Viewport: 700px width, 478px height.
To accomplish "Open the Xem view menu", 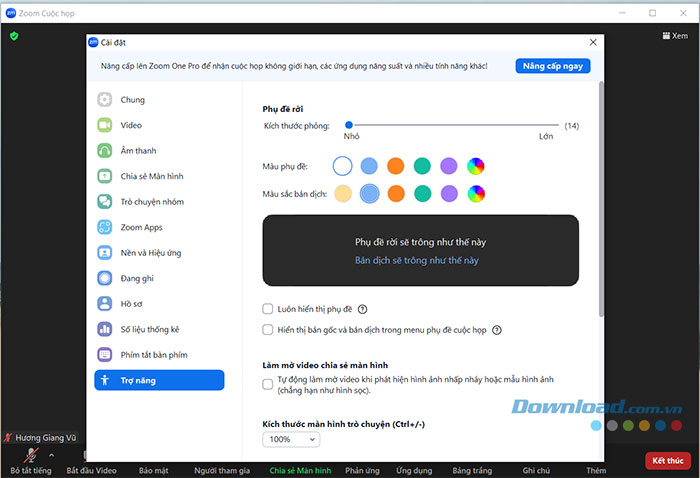I will click(x=675, y=36).
